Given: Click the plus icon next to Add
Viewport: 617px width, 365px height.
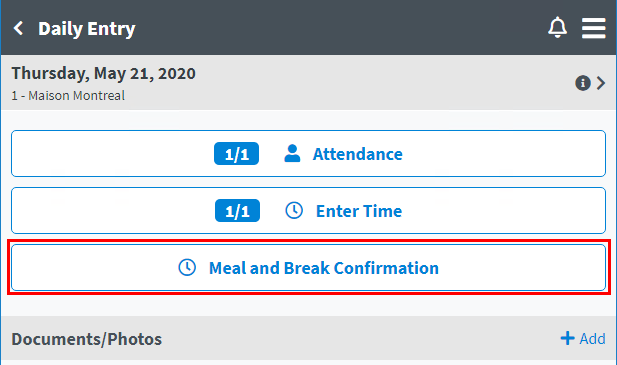Looking at the screenshot, I should click(x=567, y=338).
